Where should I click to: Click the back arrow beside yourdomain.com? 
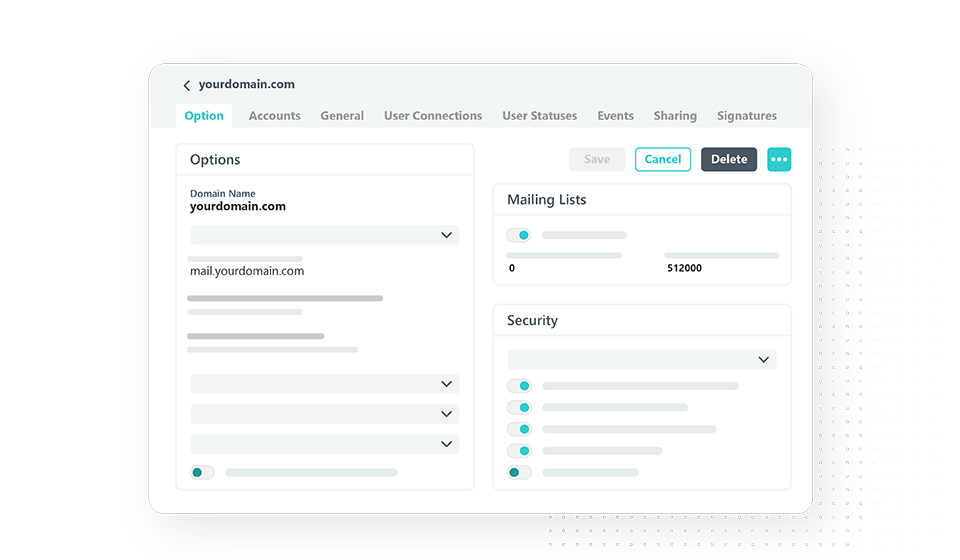tap(186, 86)
